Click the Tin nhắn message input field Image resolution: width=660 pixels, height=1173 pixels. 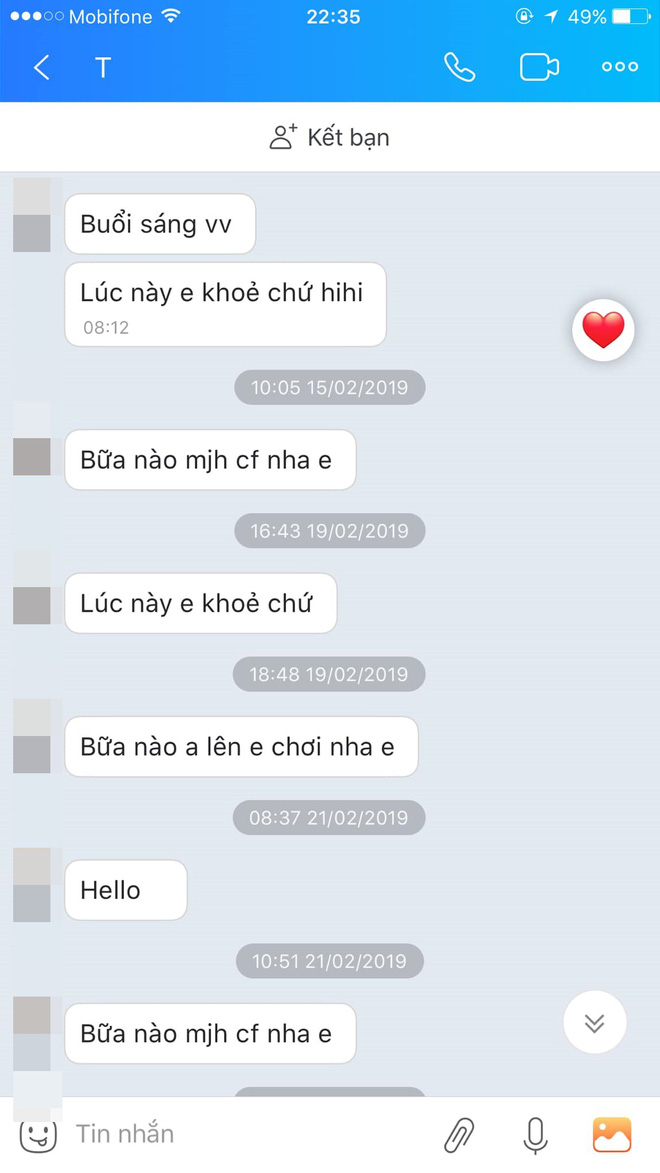pyautogui.click(x=247, y=1134)
